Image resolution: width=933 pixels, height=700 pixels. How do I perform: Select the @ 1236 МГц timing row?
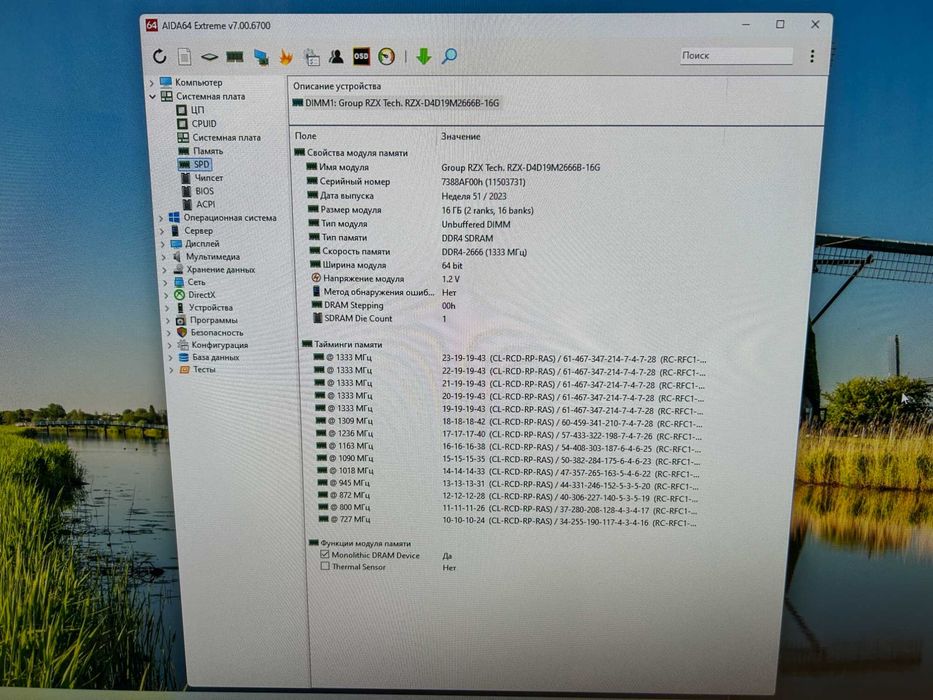pyautogui.click(x=509, y=435)
